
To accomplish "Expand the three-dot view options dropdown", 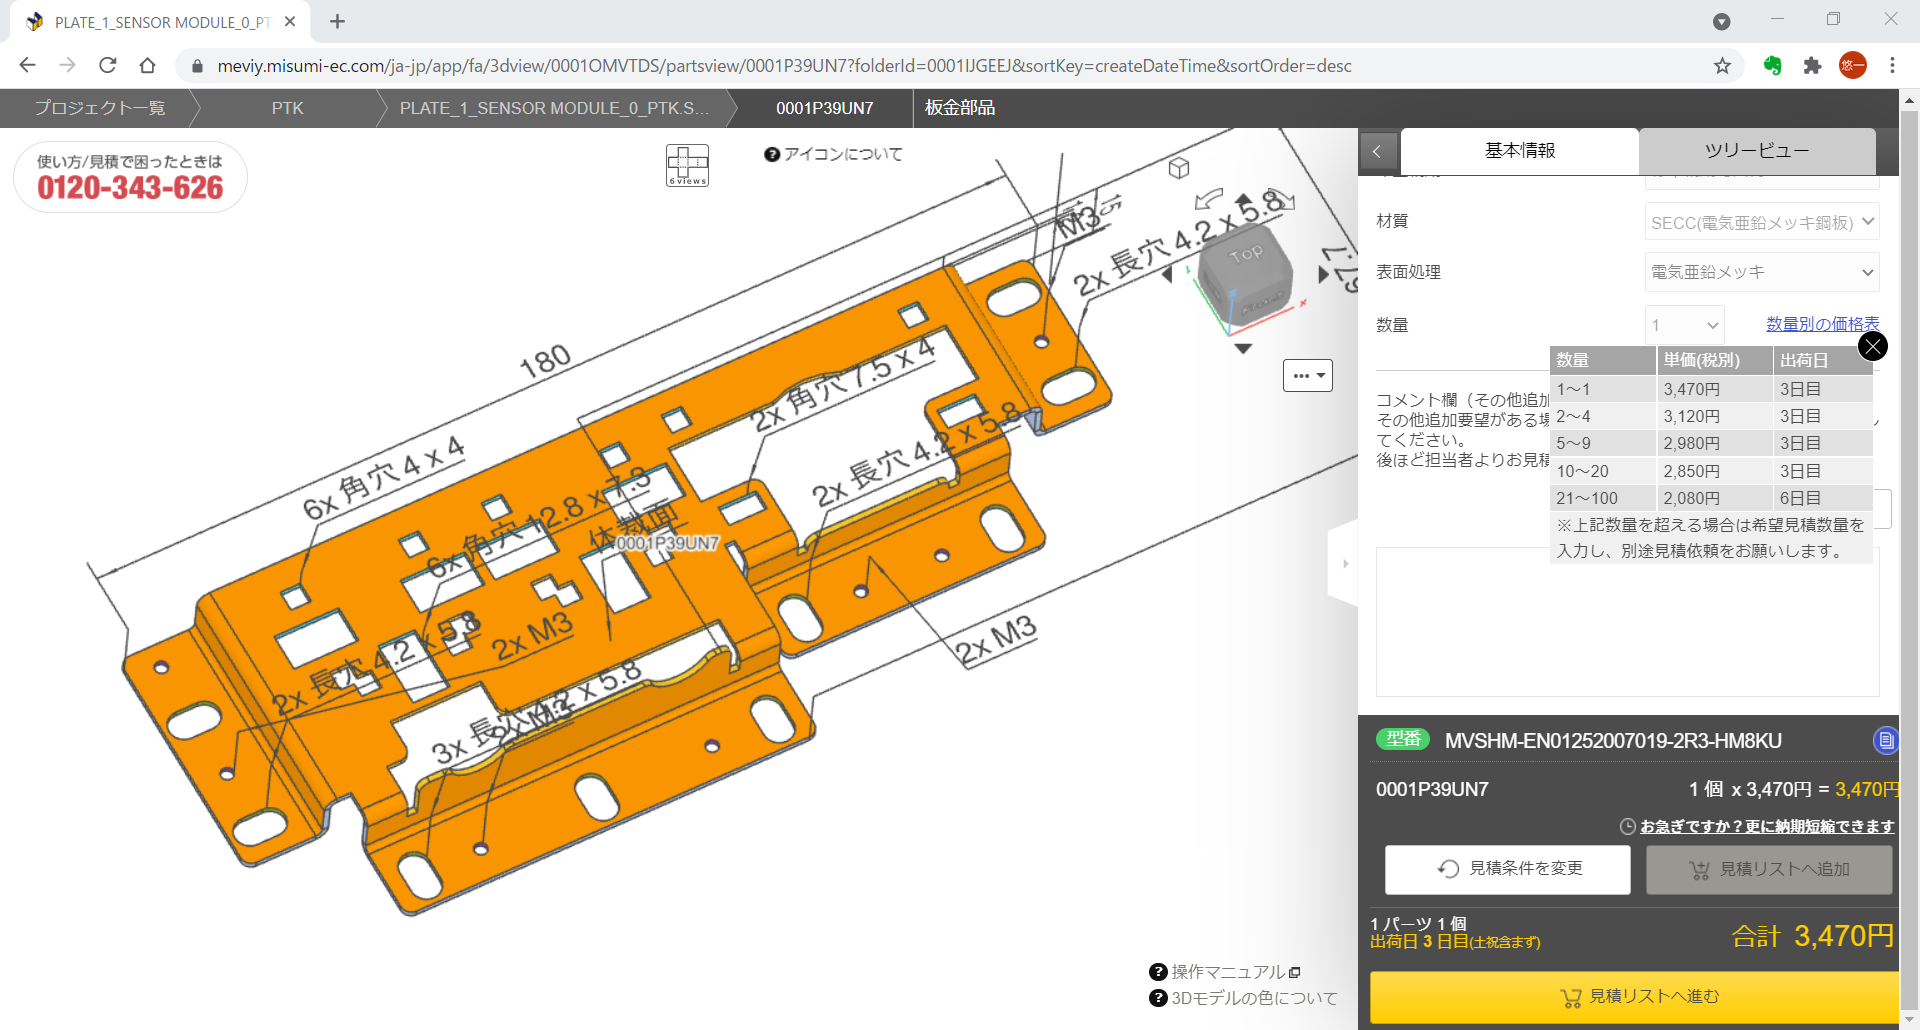I will coord(1308,376).
